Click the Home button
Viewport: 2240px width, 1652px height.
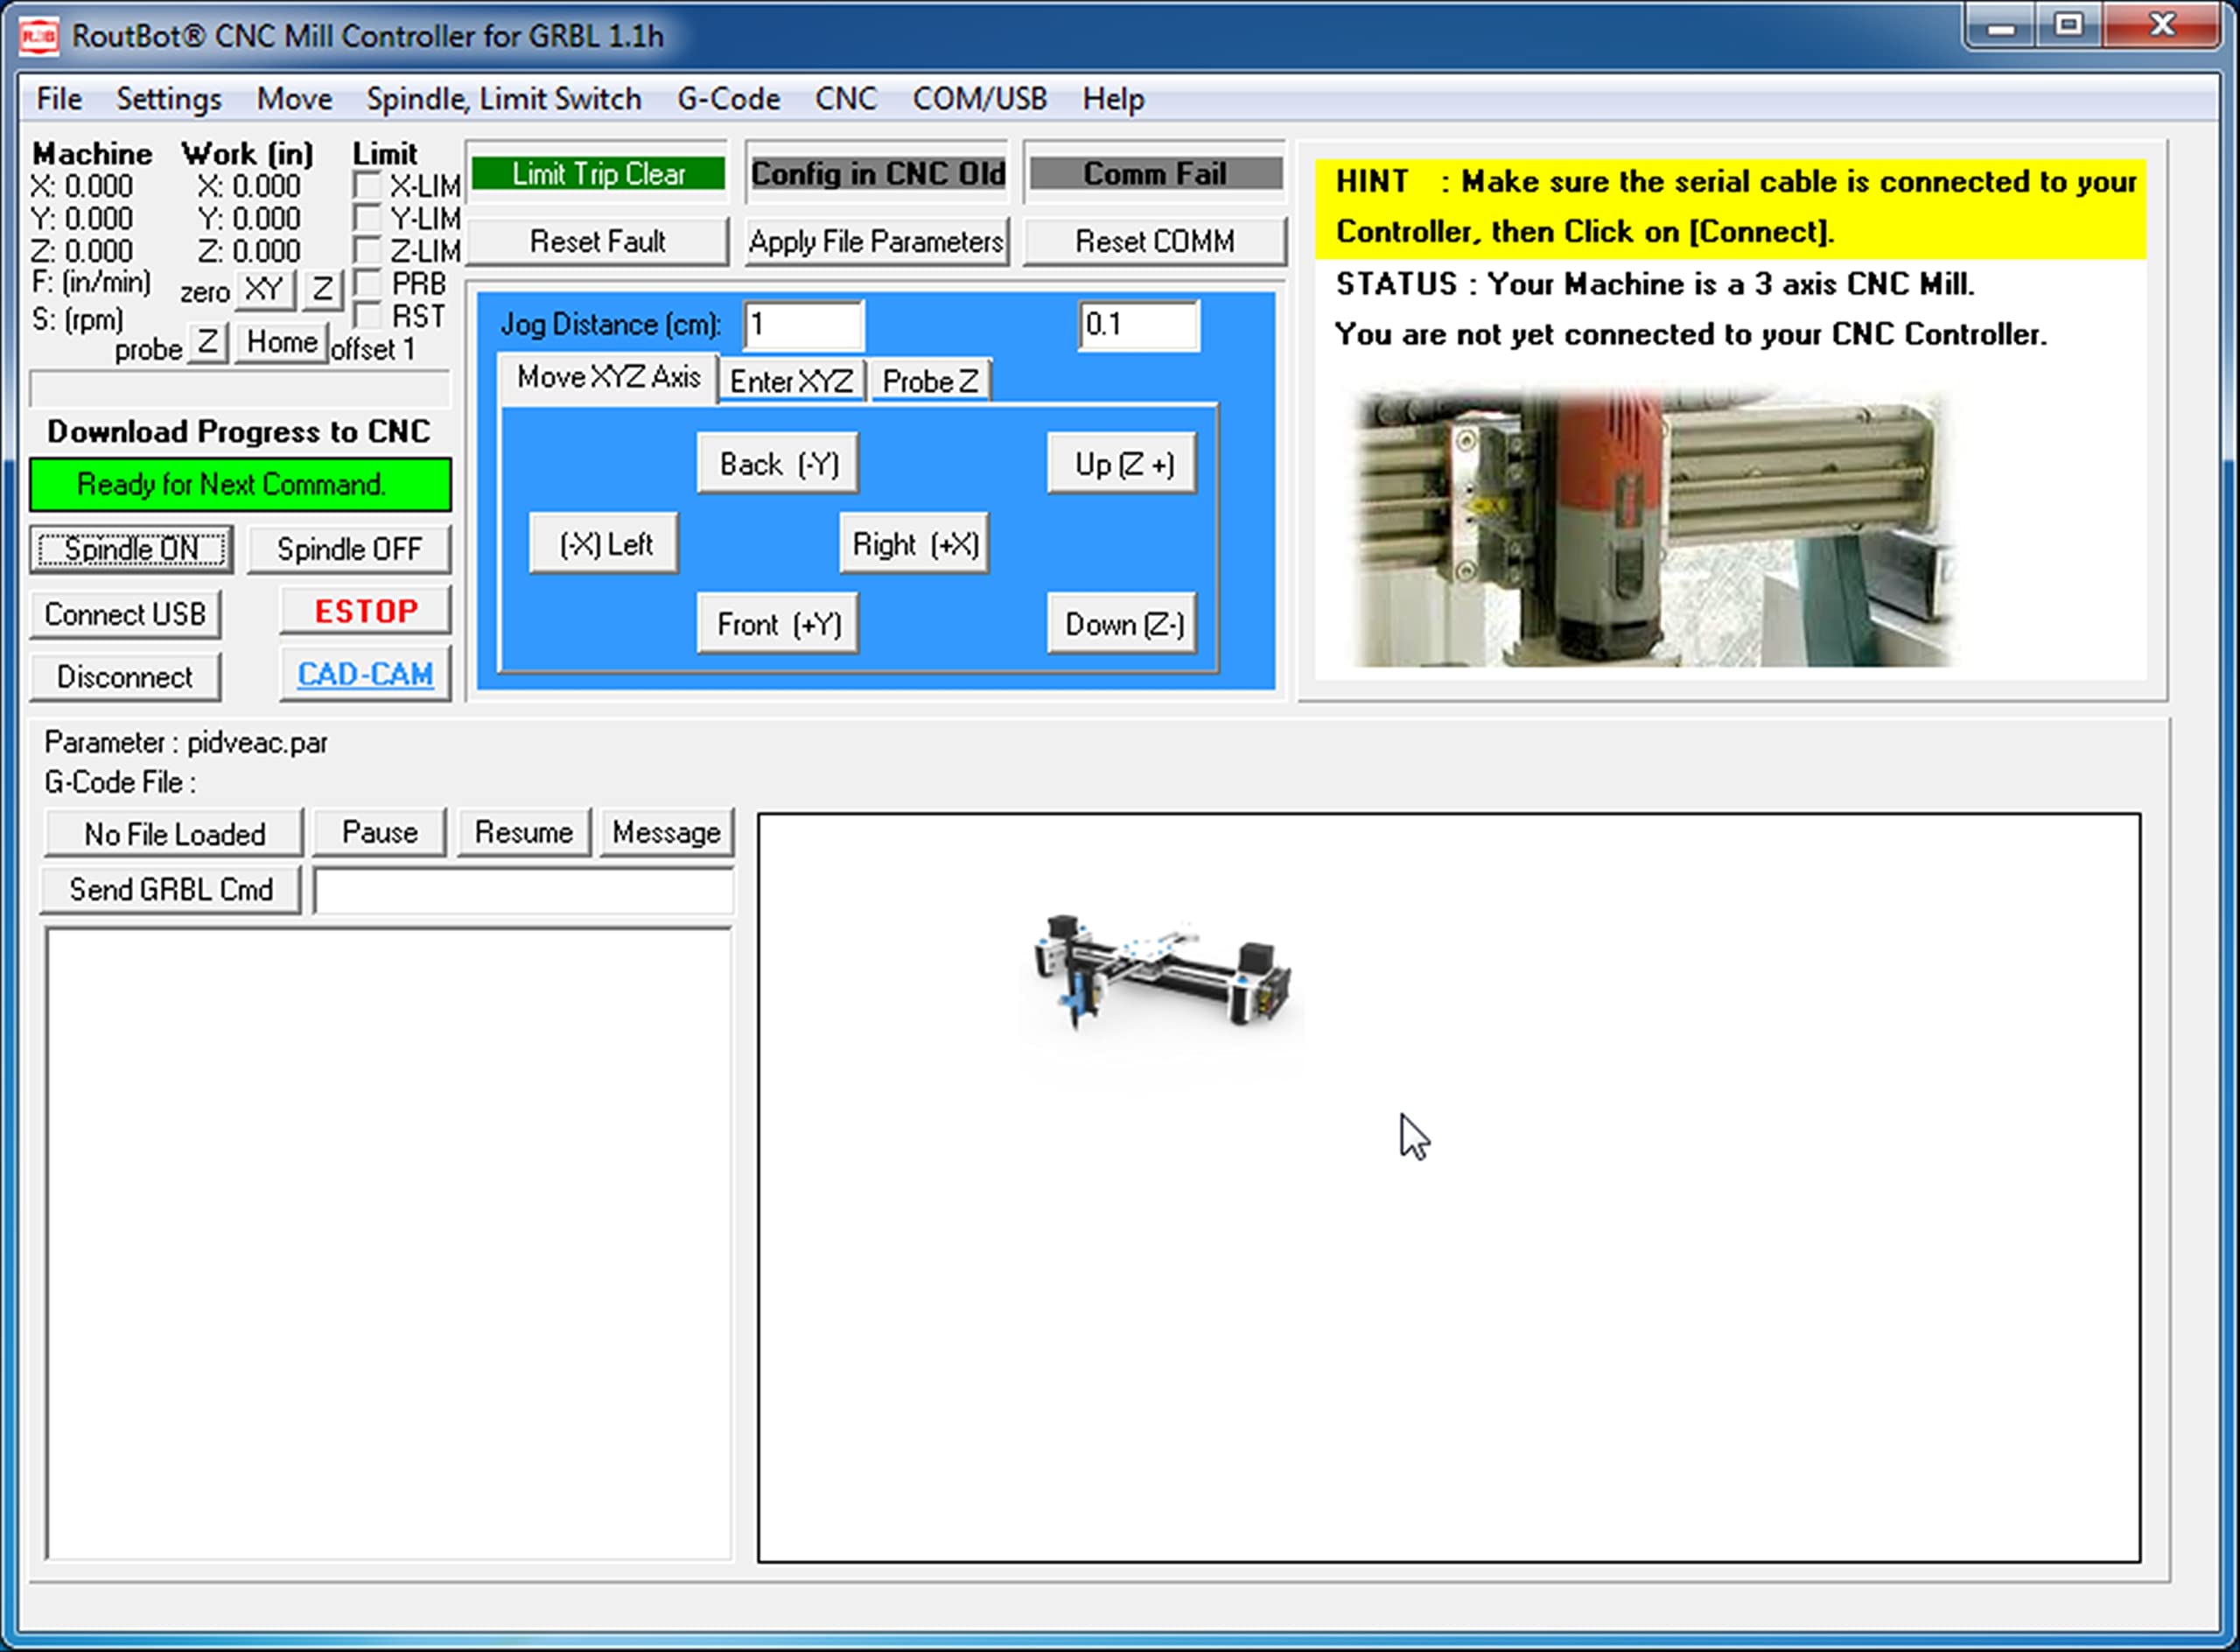click(x=282, y=343)
